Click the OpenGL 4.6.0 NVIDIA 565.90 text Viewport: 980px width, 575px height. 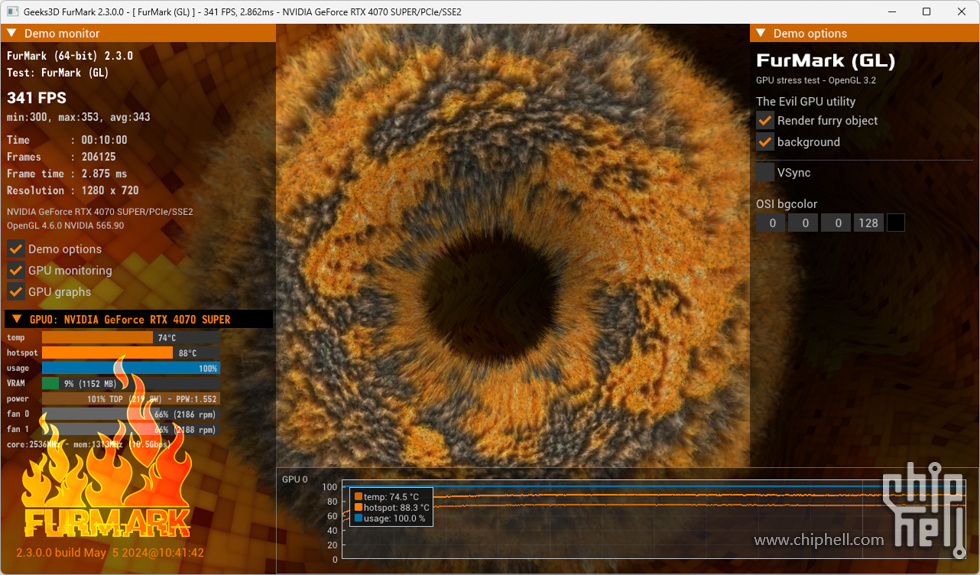pos(66,226)
